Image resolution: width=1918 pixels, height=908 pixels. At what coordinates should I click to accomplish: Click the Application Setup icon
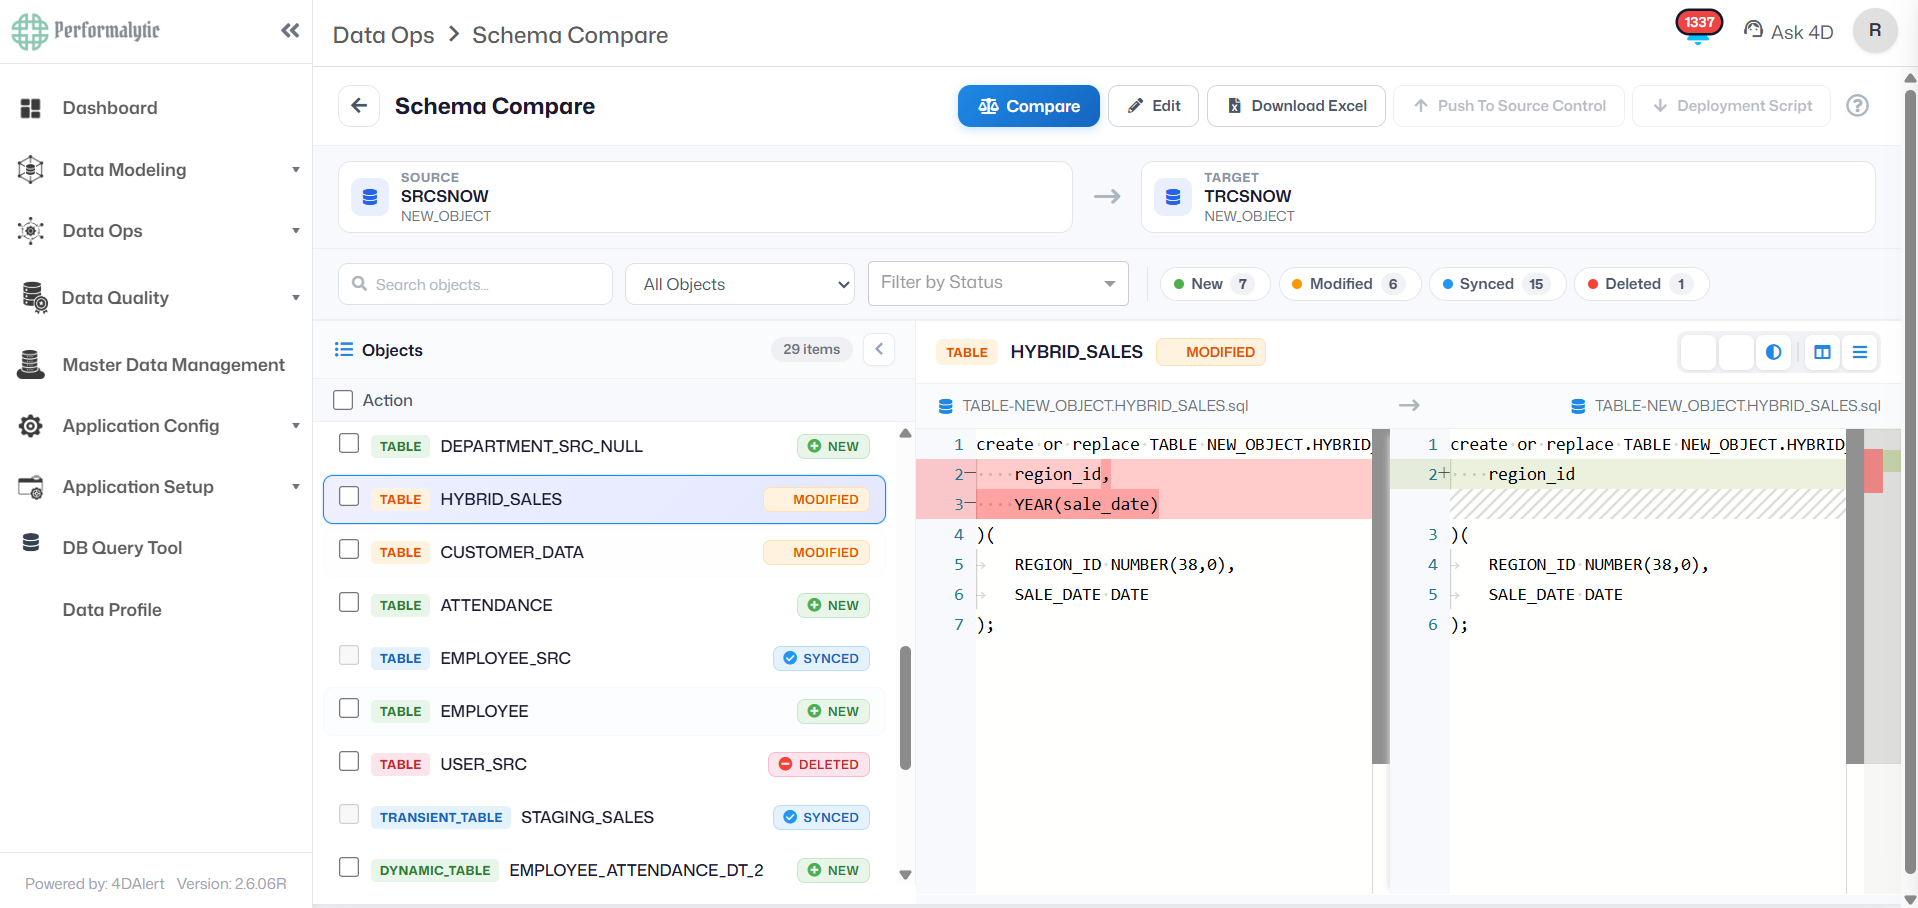tap(31, 487)
